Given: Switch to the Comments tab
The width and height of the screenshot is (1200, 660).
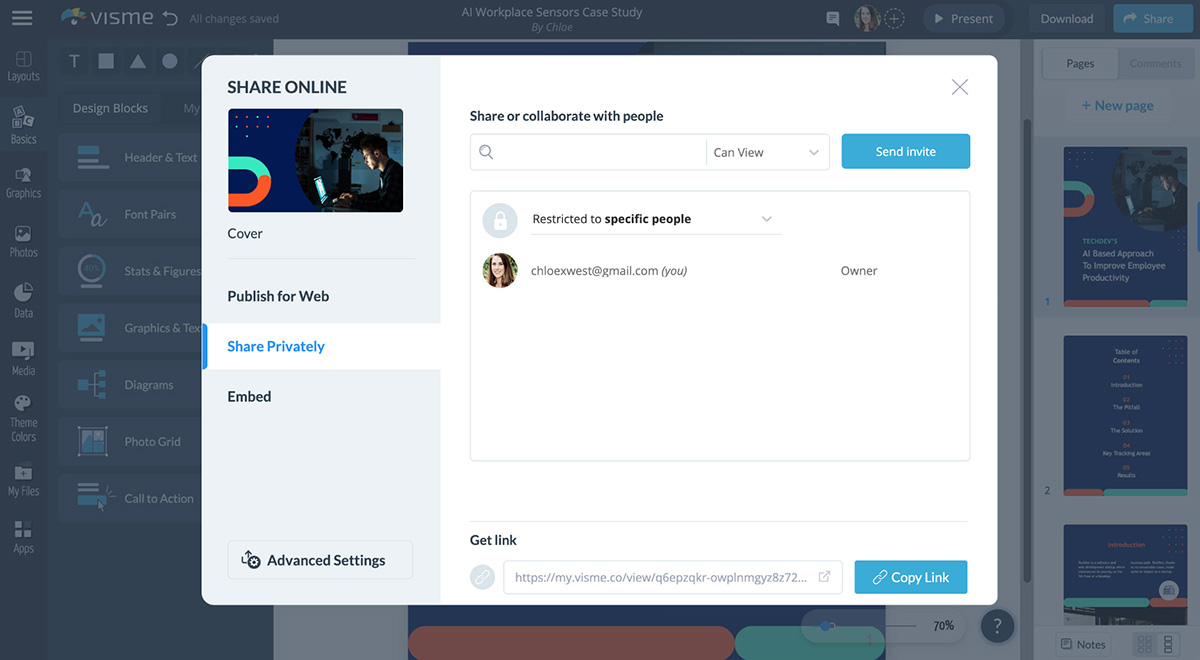Looking at the screenshot, I should (1155, 63).
